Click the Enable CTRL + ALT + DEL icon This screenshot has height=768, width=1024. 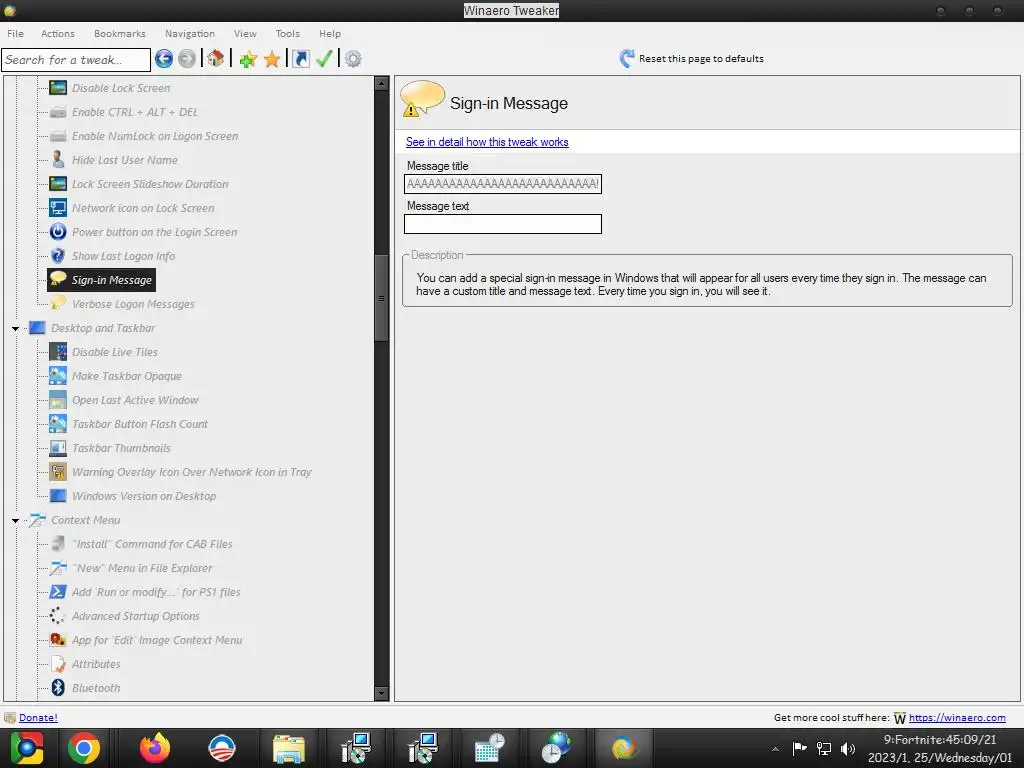58,112
